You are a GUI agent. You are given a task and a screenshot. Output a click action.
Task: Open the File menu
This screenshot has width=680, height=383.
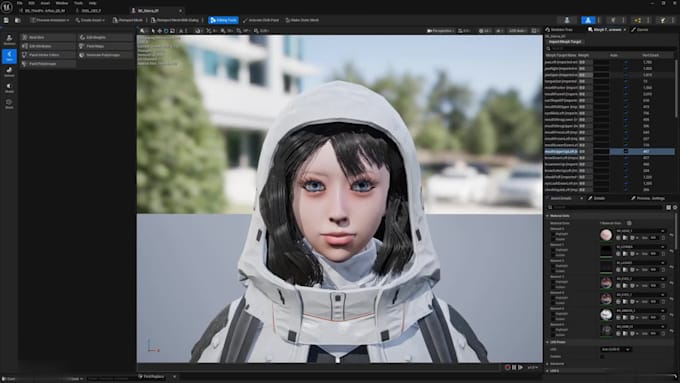(x=20, y=3)
